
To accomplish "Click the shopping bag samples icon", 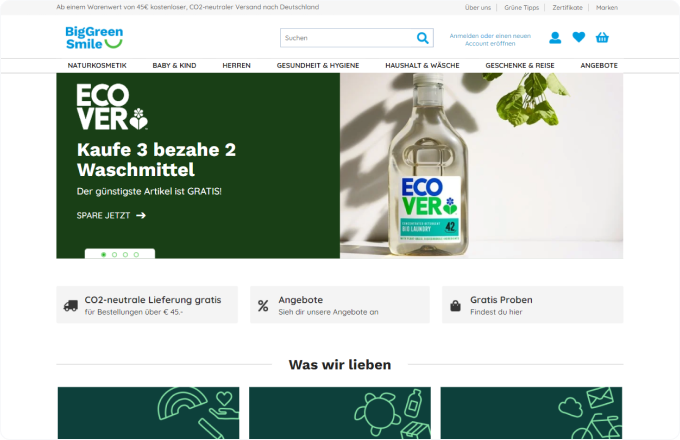I will click(455, 306).
